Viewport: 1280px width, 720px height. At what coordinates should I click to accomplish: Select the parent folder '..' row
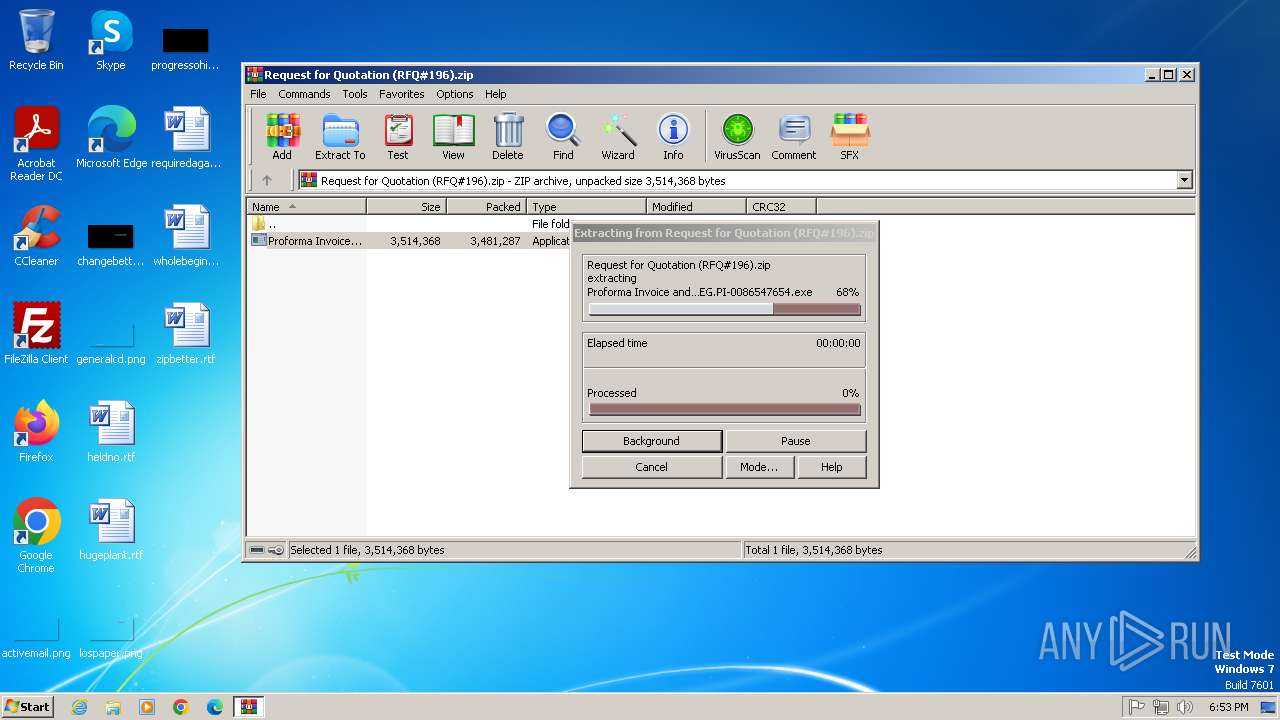coord(409,224)
